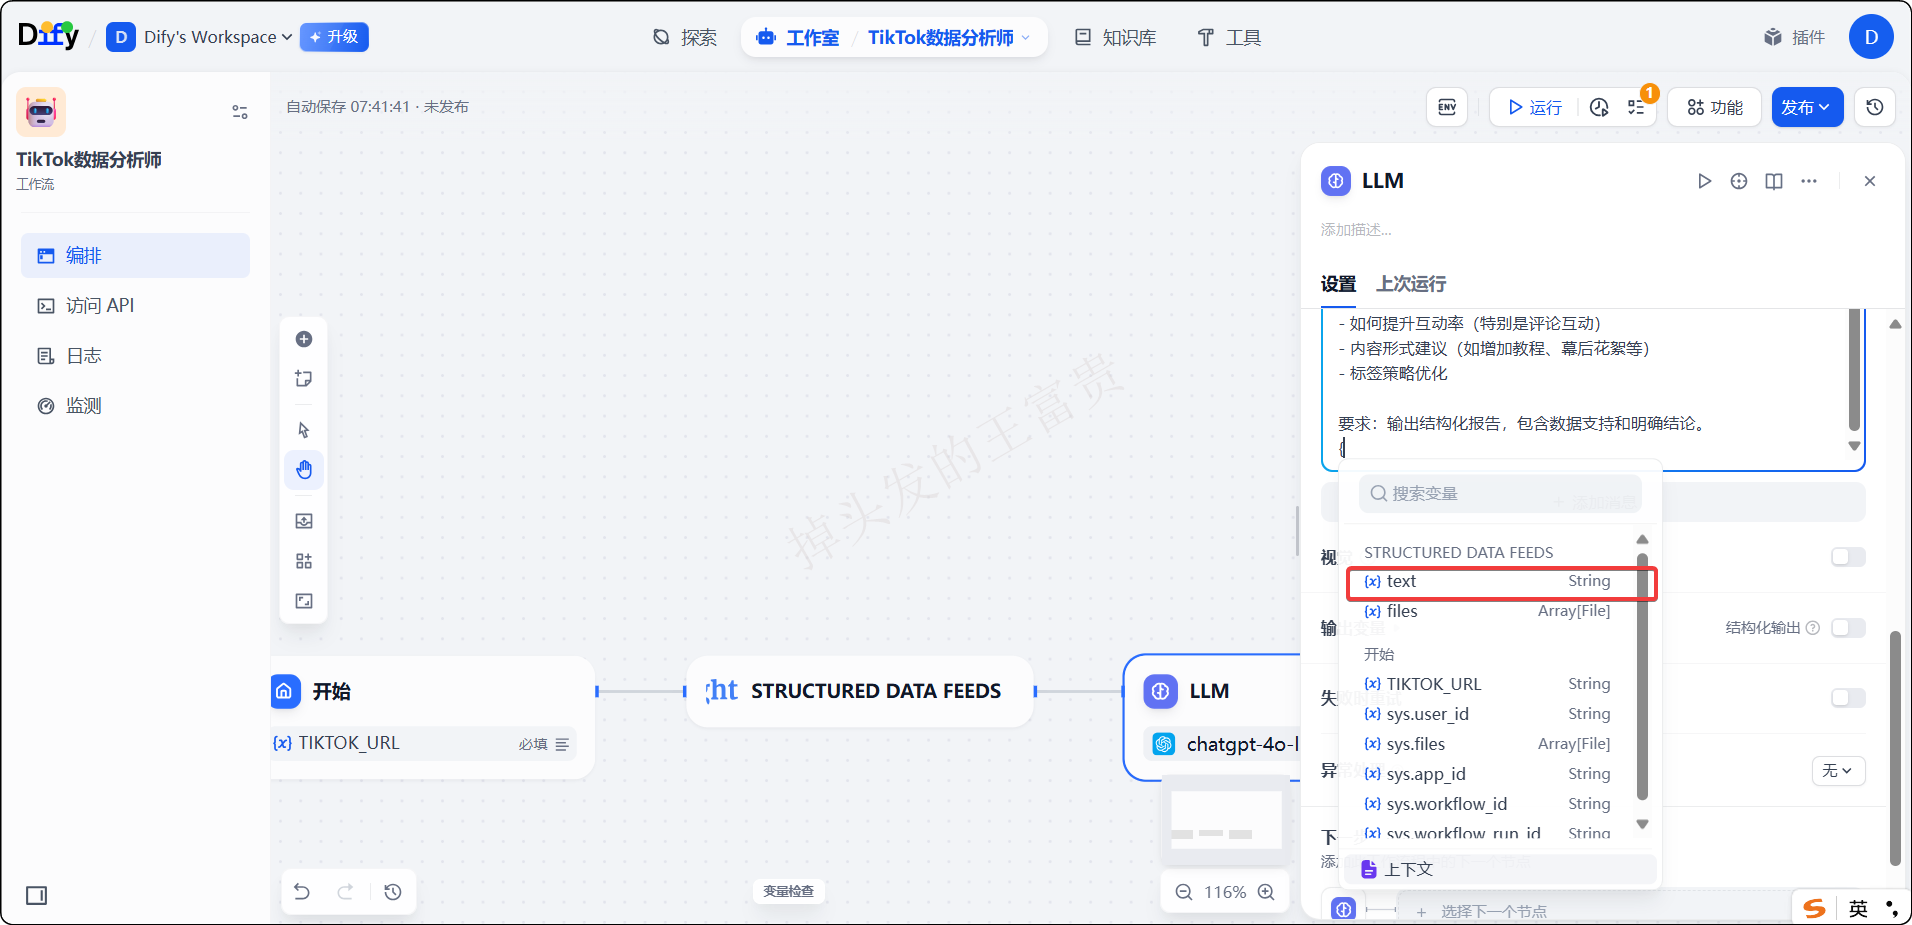The height and width of the screenshot is (925, 1912).
Task: Click the undo arrow
Action: (x=302, y=891)
